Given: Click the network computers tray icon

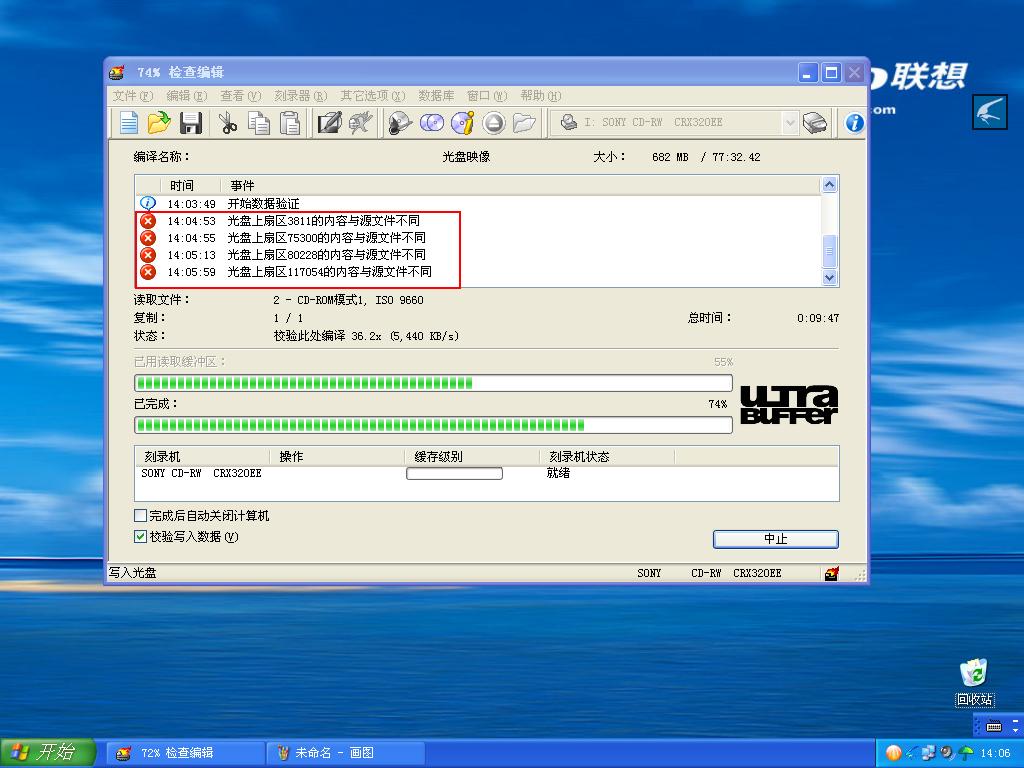Looking at the screenshot, I should click(929, 753).
